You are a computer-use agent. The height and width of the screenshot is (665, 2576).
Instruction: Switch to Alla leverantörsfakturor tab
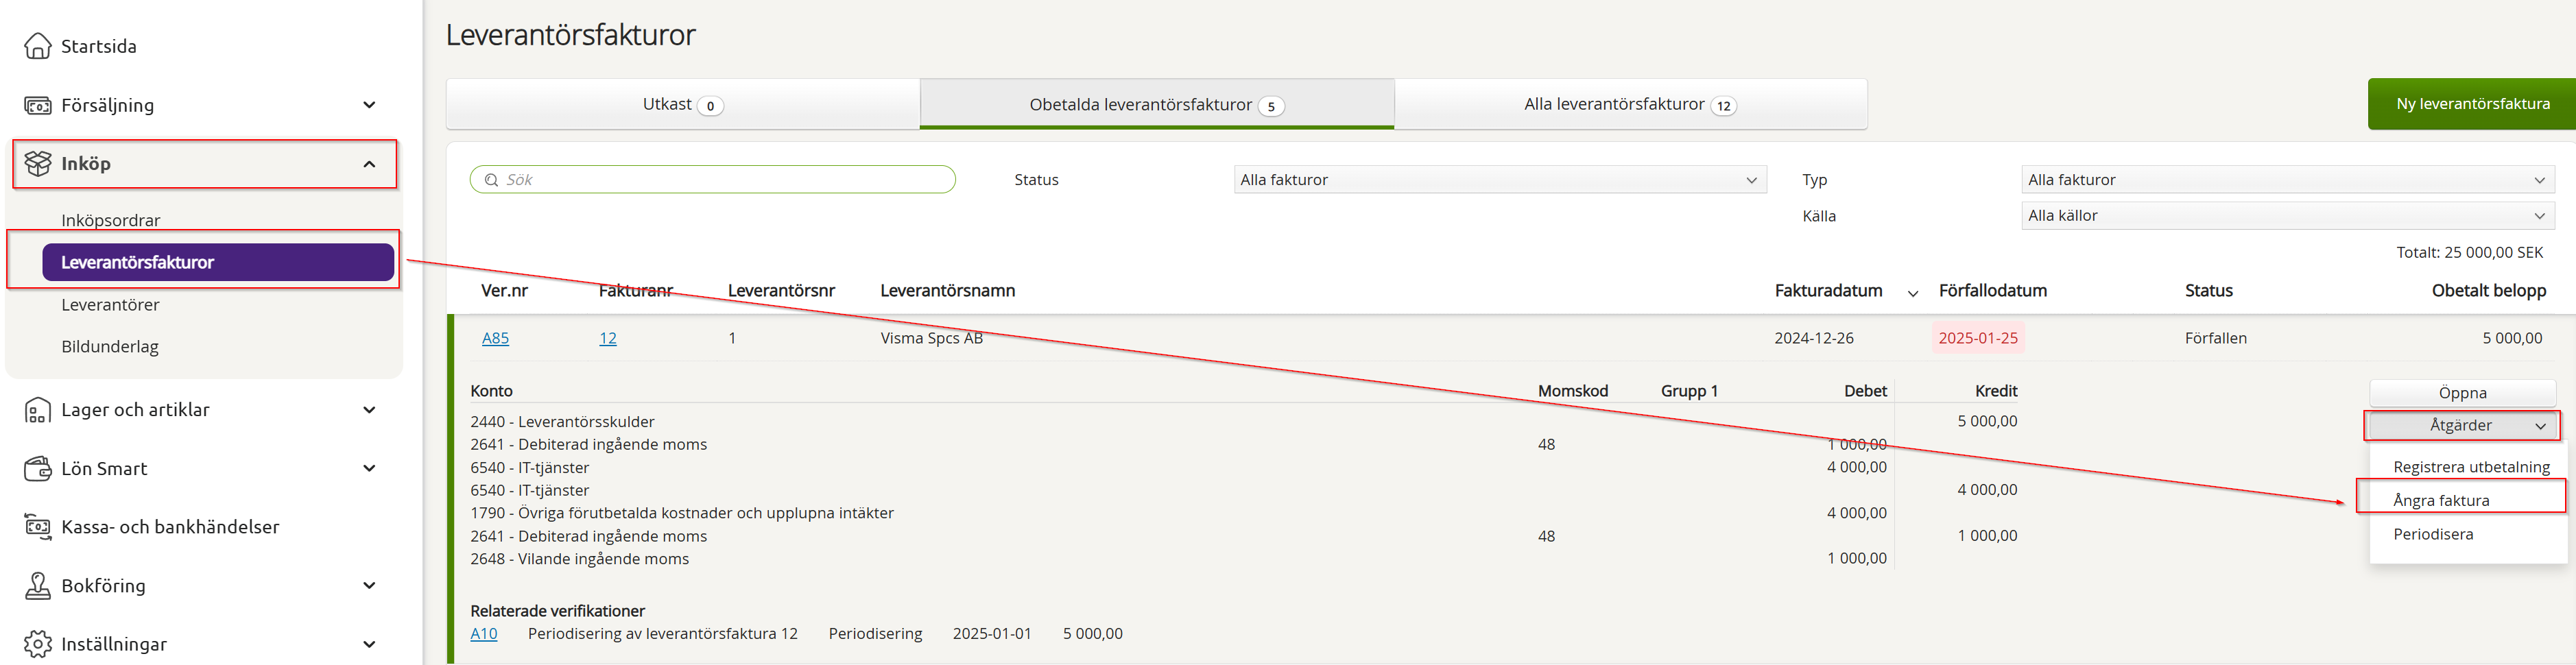coord(1631,104)
